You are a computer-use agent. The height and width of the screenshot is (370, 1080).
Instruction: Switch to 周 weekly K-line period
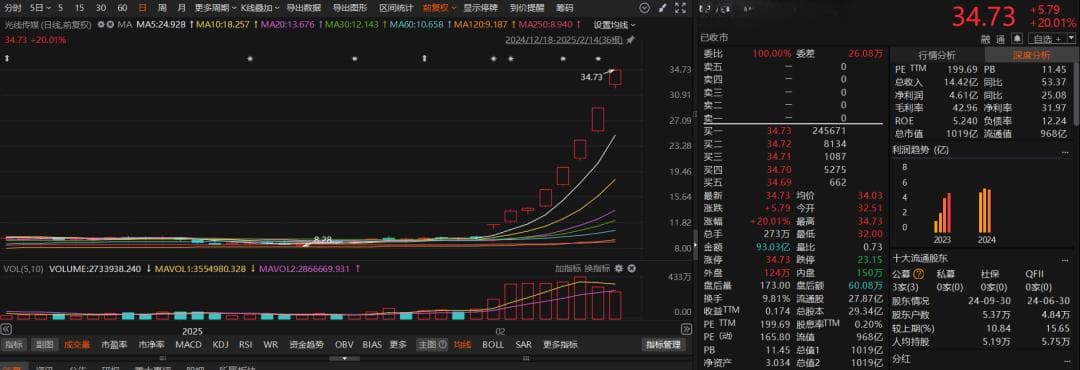162,8
